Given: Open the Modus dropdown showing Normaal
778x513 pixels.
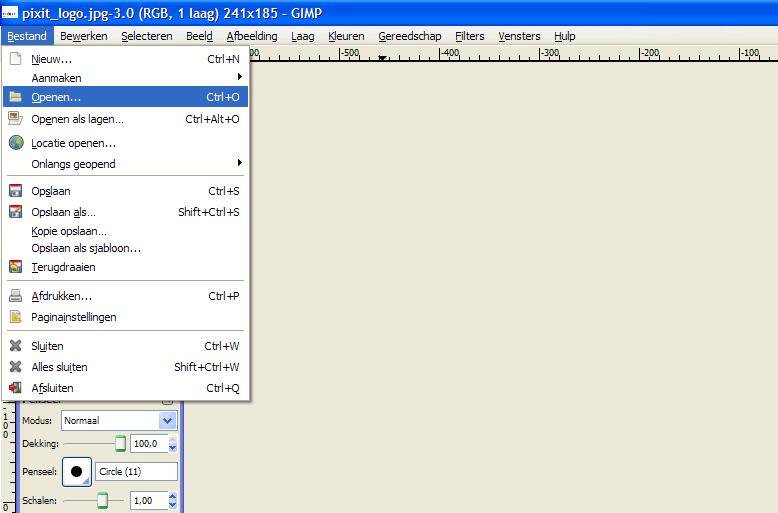Looking at the screenshot, I should pyautogui.click(x=119, y=421).
